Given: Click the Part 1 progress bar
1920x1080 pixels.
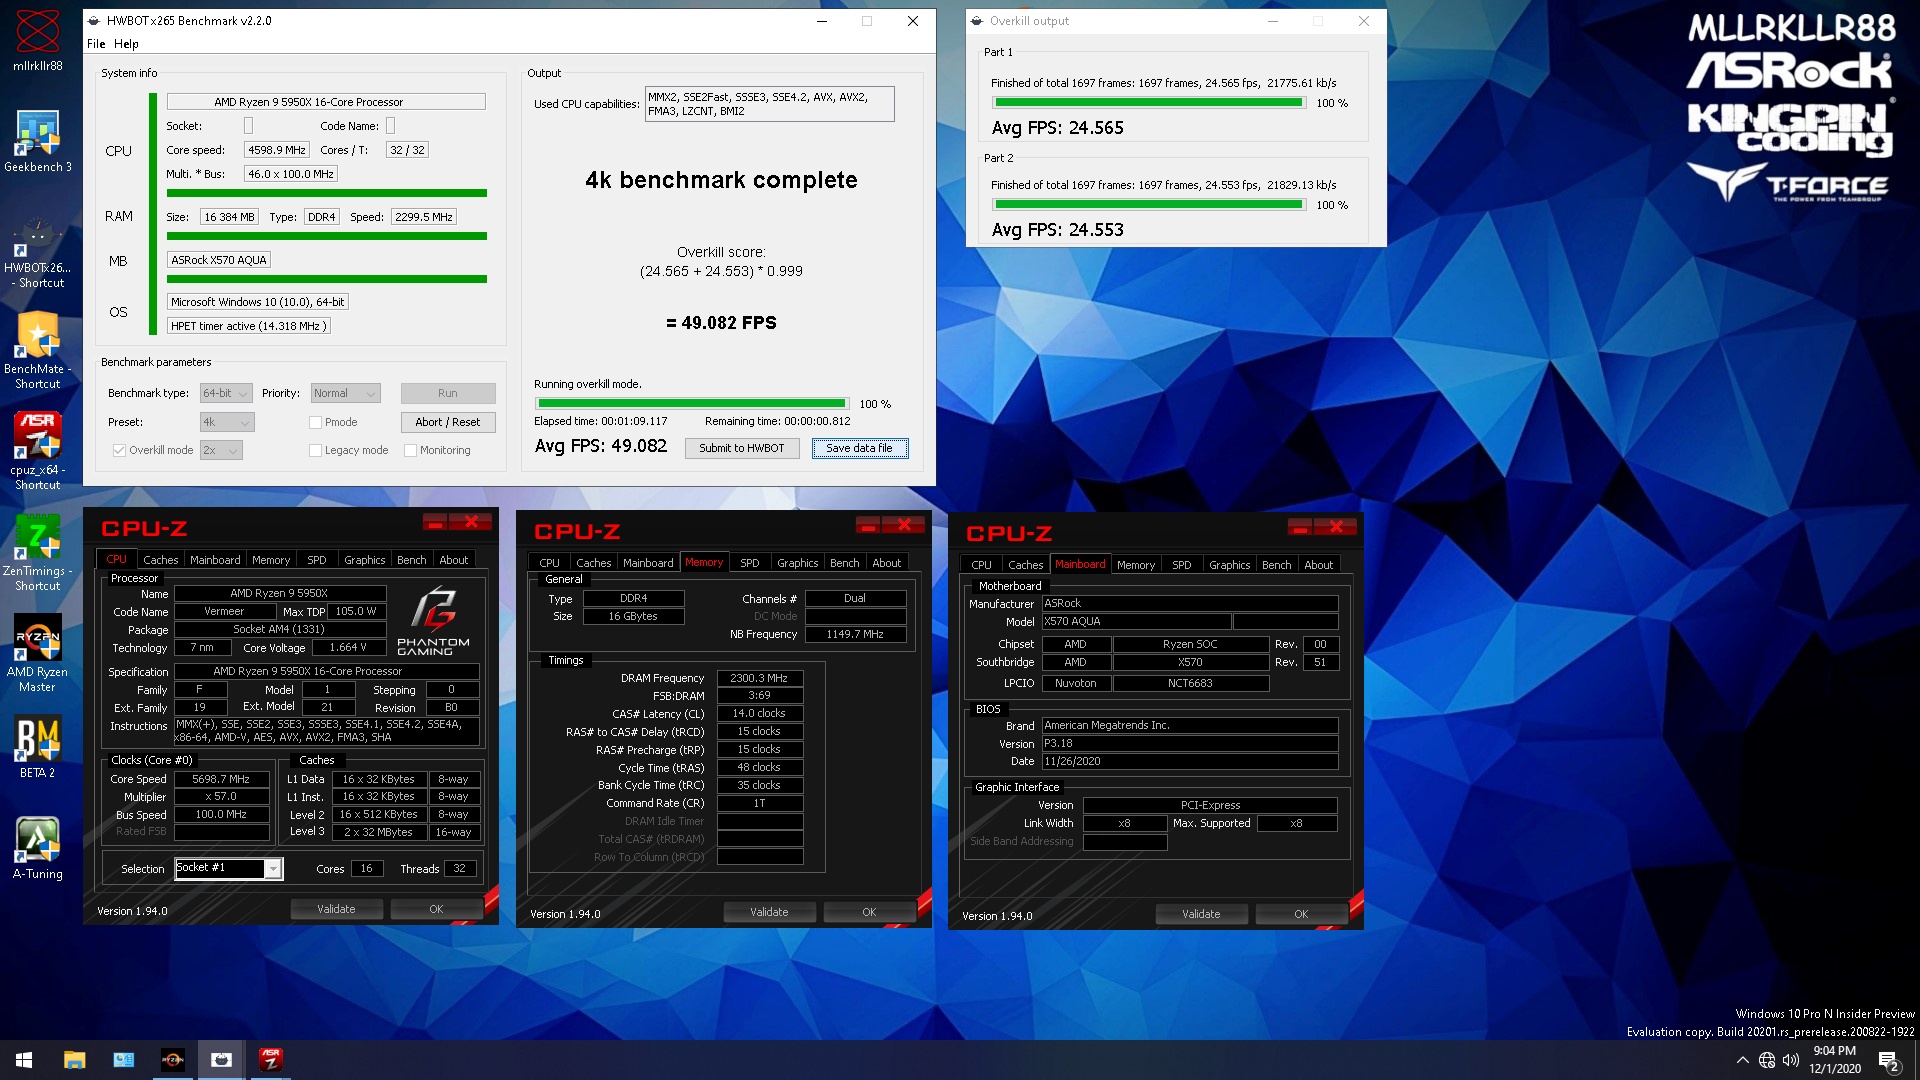Looking at the screenshot, I should click(x=1149, y=103).
